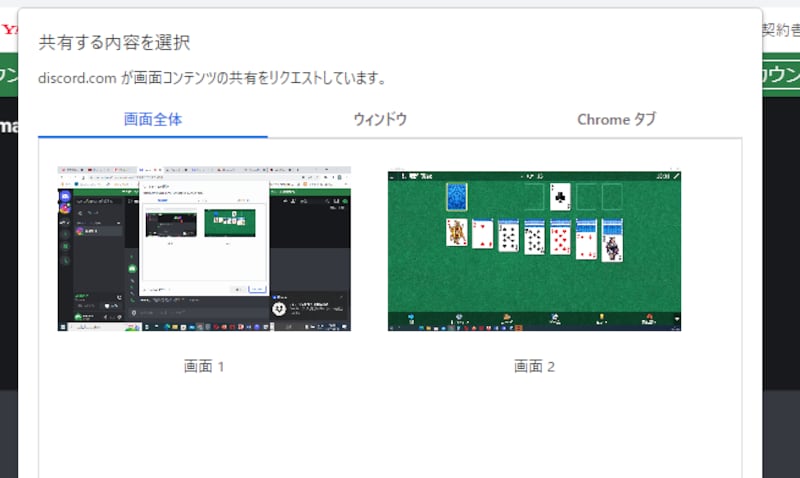Screen dimensions: 800x478
Task: Click the red Y logo behind dialog
Action: pyautogui.click(x=9, y=30)
